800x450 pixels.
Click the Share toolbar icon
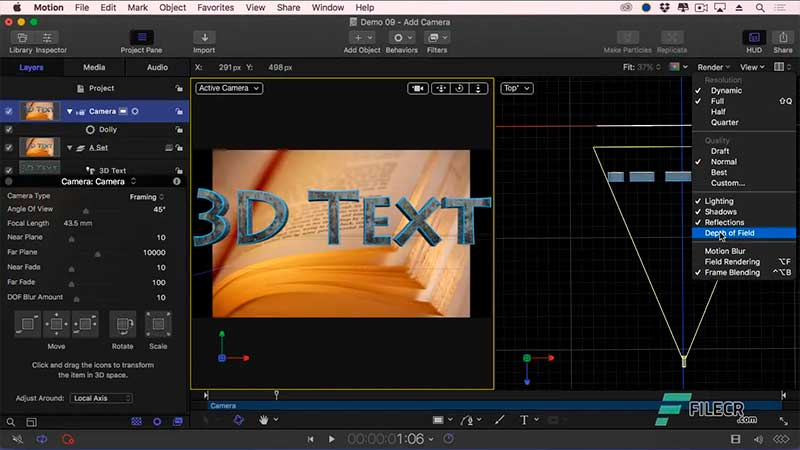pyautogui.click(x=782, y=37)
